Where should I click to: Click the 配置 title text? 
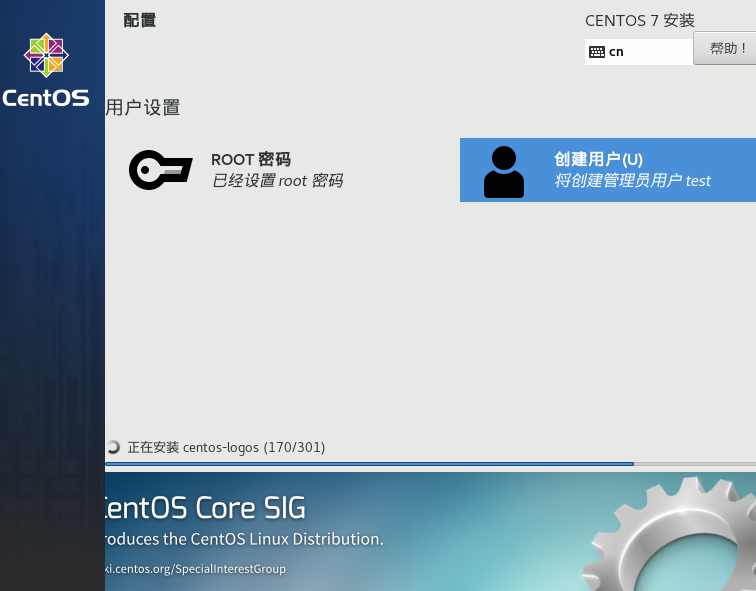[140, 20]
